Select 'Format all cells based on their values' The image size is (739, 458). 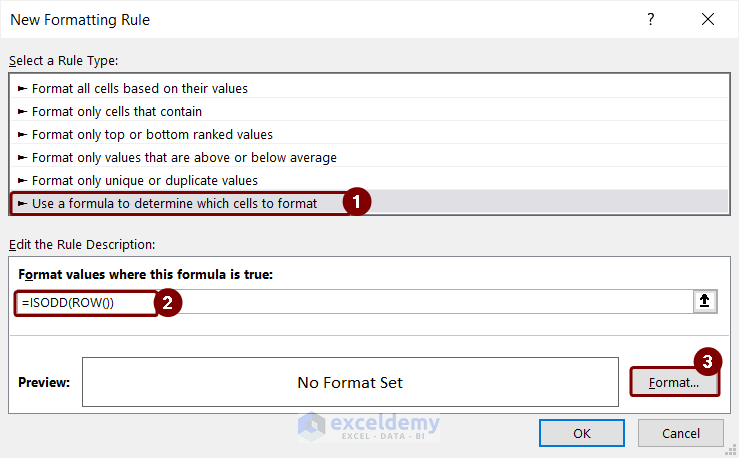point(140,88)
